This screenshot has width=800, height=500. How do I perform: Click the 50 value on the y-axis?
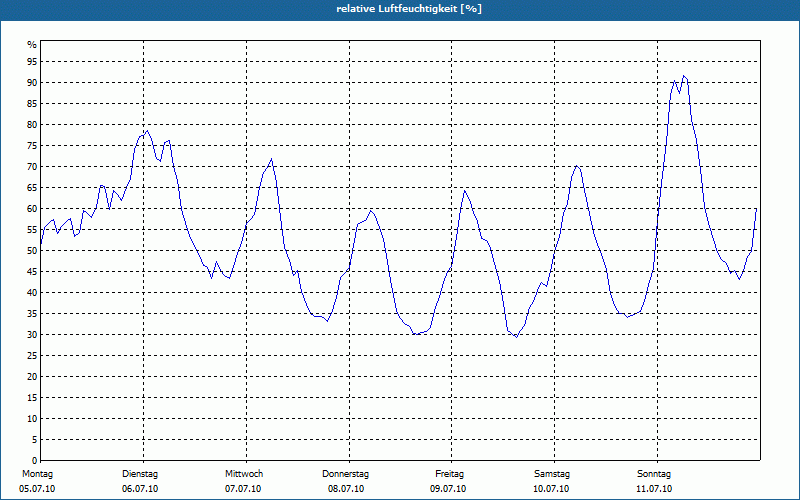(x=32, y=251)
